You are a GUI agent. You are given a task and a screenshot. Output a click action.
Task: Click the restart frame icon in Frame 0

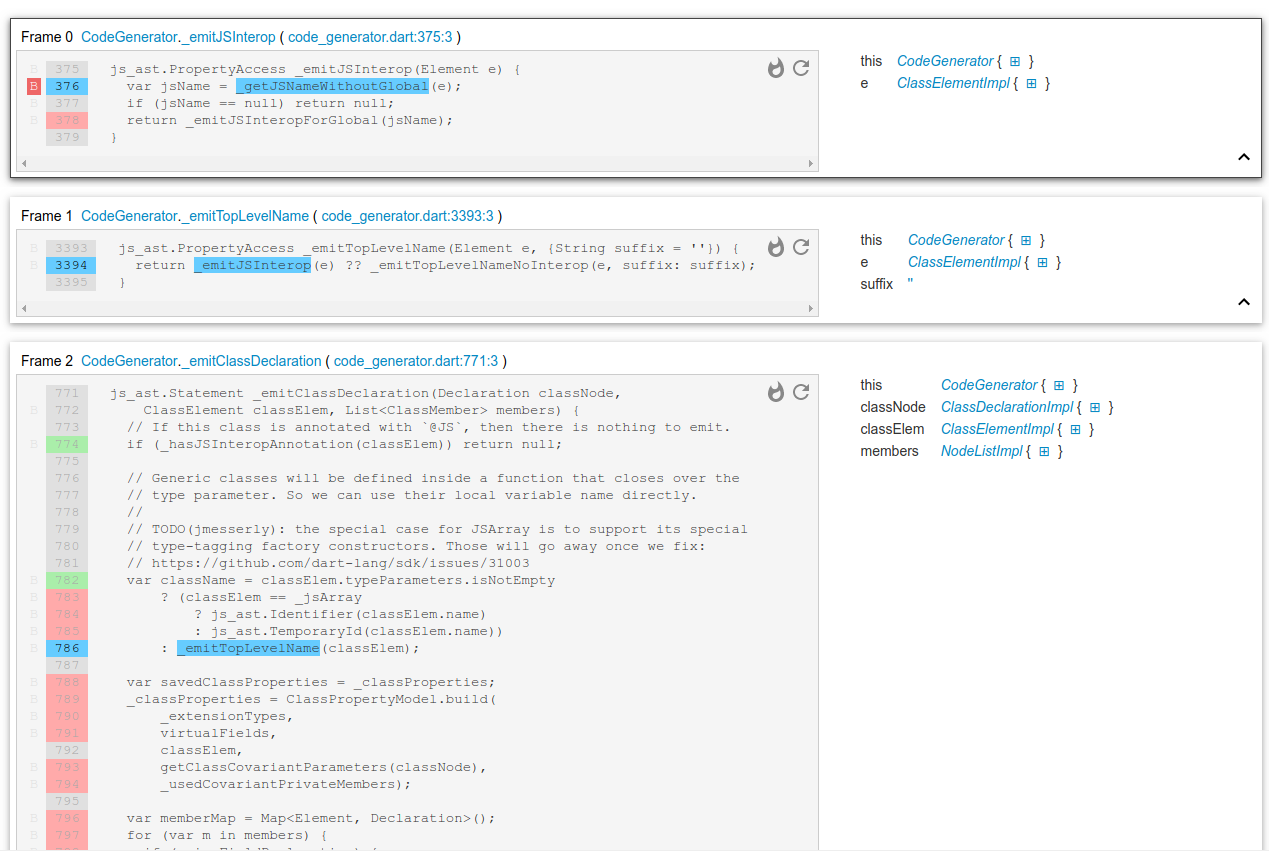coord(801,68)
